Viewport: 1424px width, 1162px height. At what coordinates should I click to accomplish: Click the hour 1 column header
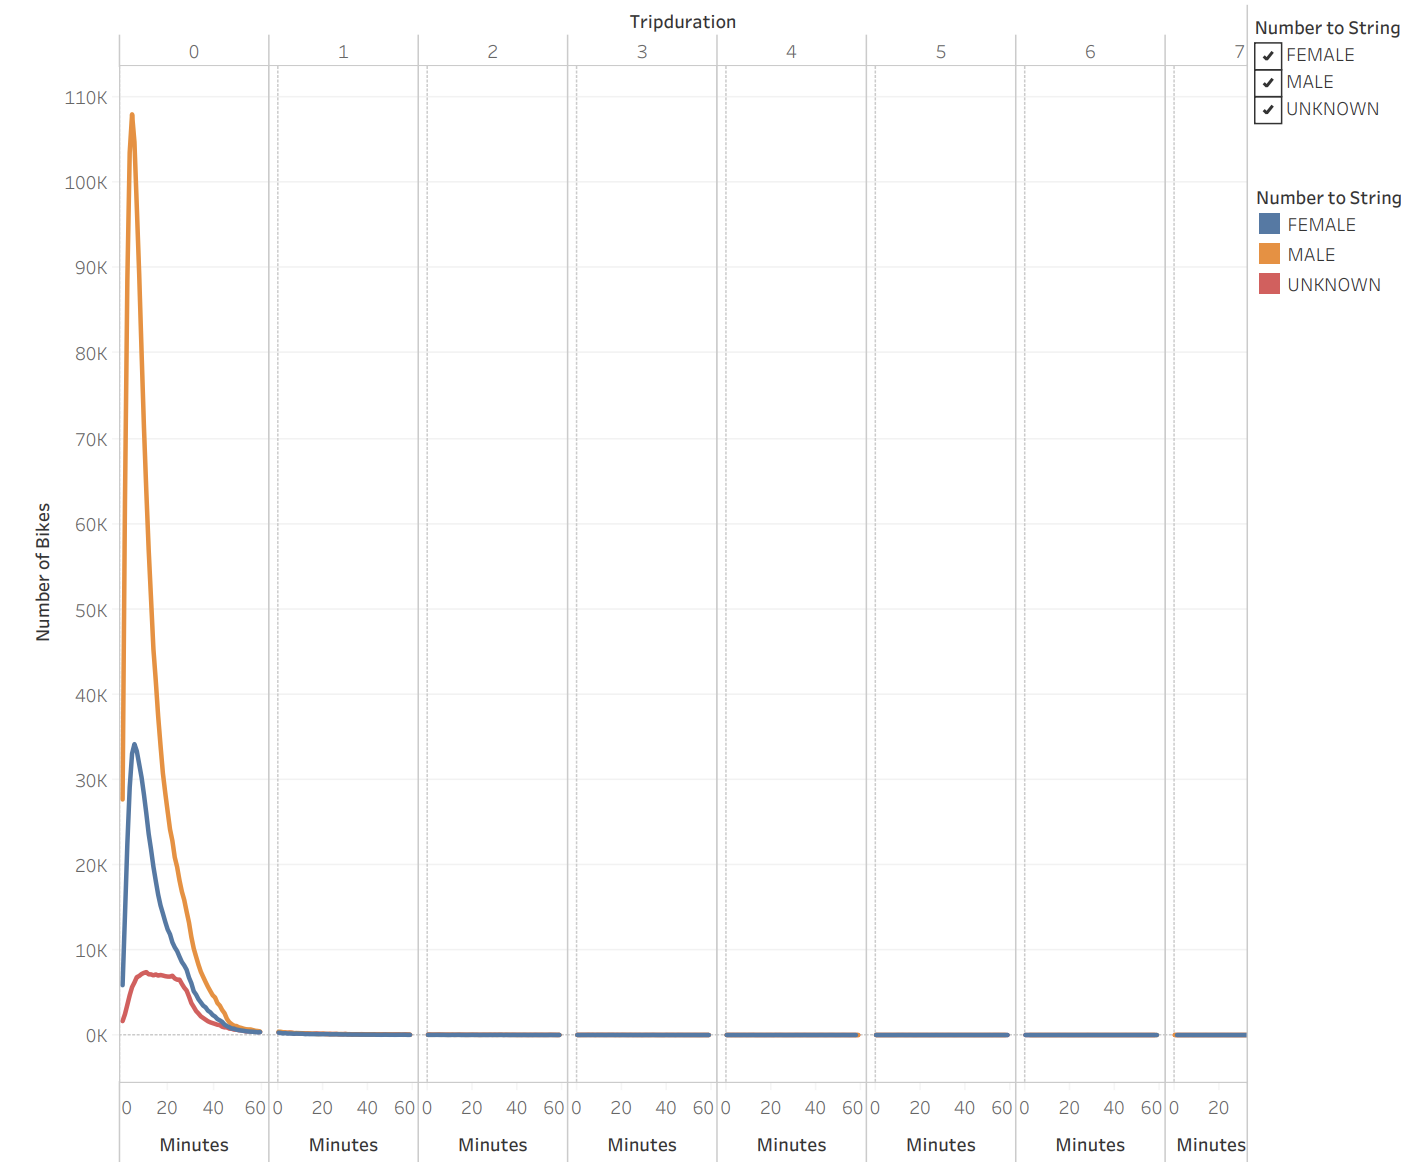point(343,52)
